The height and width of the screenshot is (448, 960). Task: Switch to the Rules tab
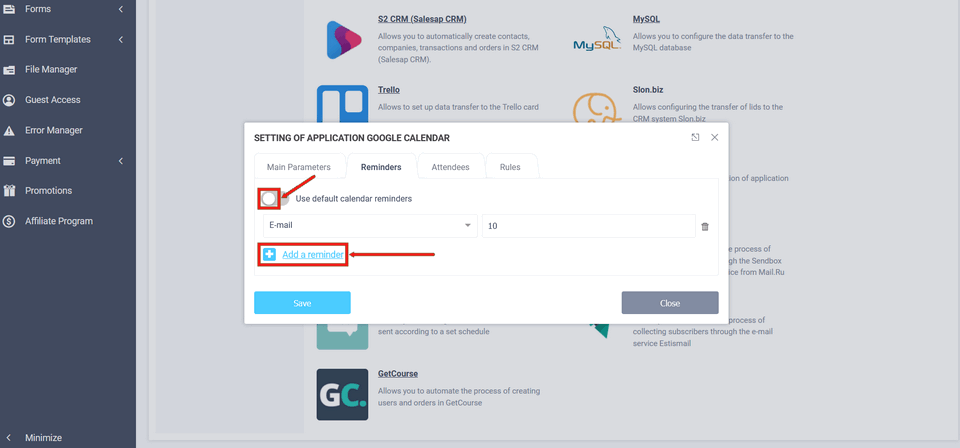510,167
